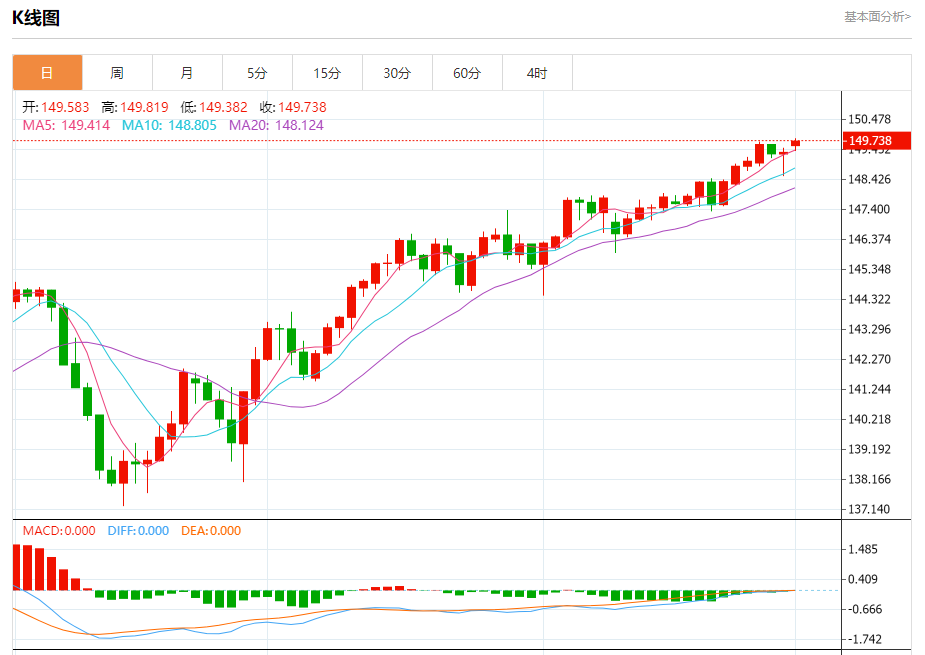
Task: Click the latest red candlestick on the far right
Action: (795, 143)
